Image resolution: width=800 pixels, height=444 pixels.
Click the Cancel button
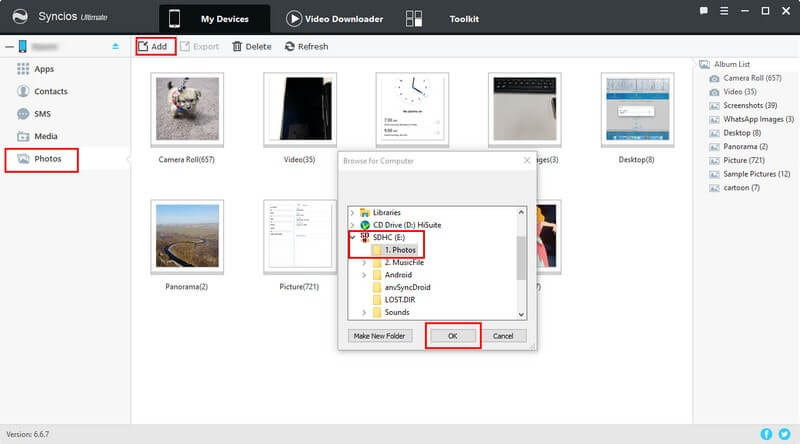503,336
